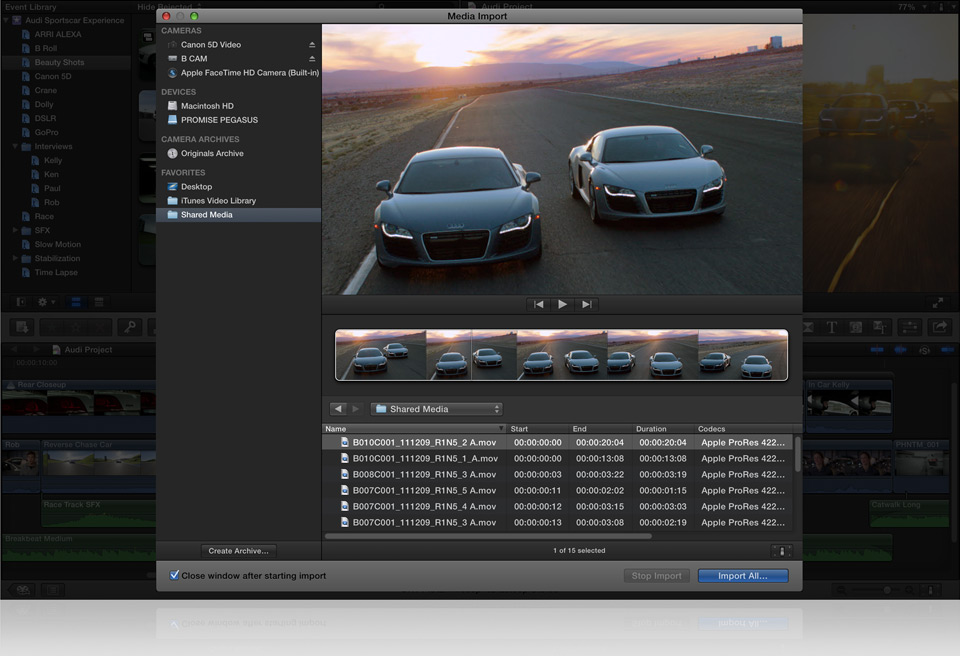Toggle Close window after starting import checkbox
The height and width of the screenshot is (656, 960).
pyautogui.click(x=174, y=575)
